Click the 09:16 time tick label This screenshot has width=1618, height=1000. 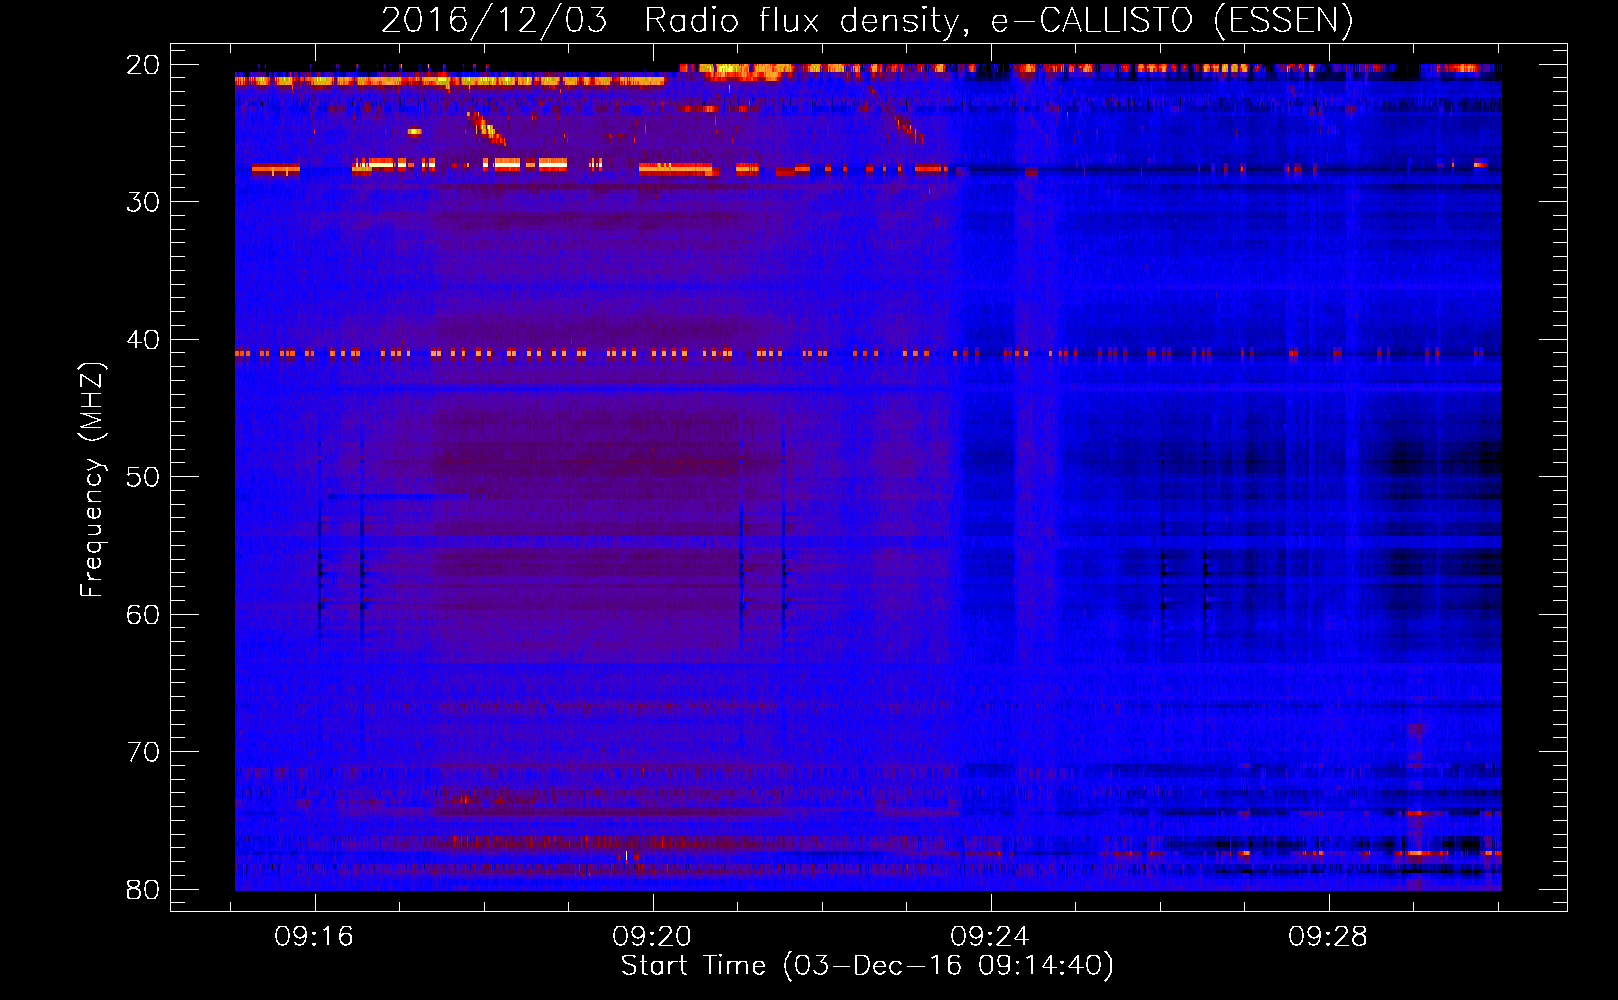coord(315,936)
